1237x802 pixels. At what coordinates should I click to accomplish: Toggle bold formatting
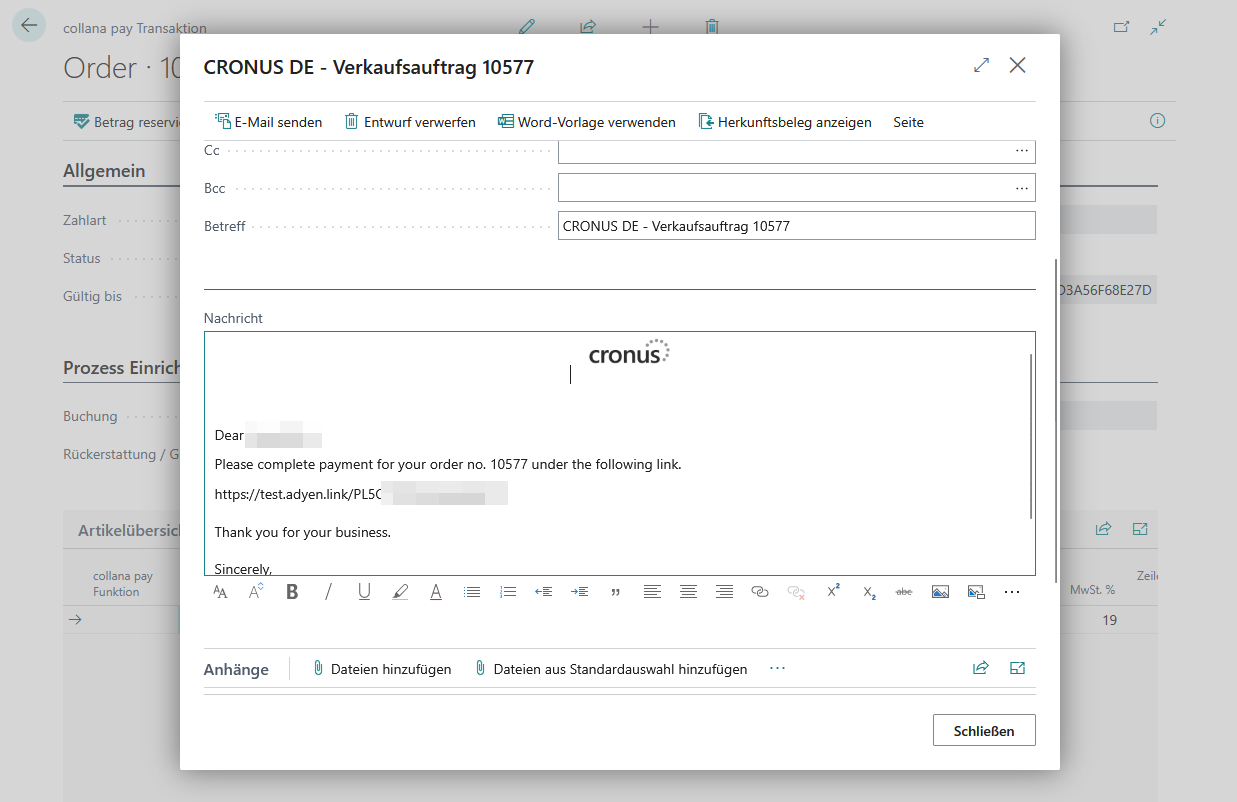(292, 592)
